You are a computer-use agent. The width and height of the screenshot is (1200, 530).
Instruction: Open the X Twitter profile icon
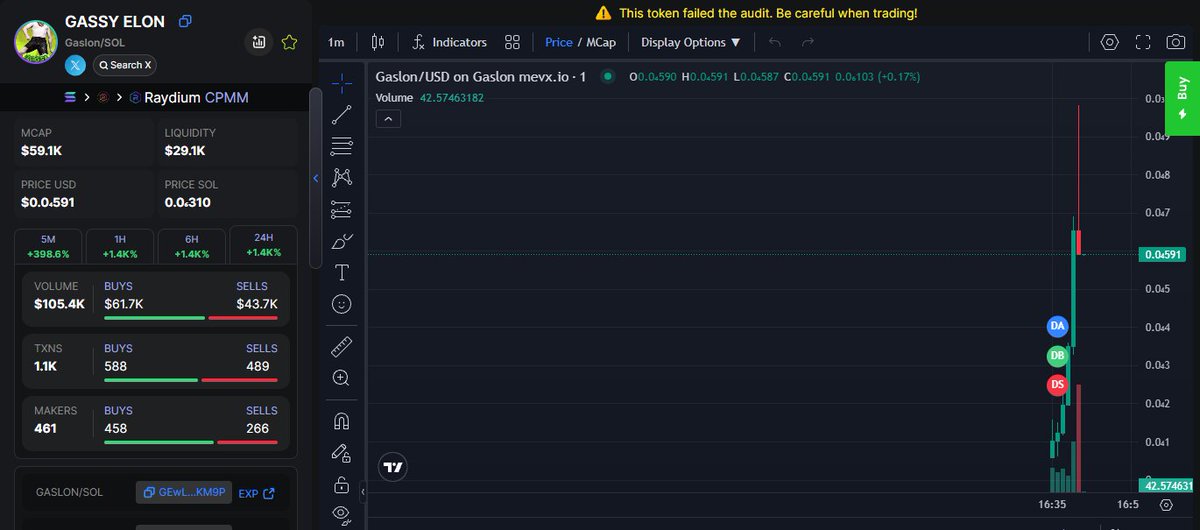click(76, 65)
